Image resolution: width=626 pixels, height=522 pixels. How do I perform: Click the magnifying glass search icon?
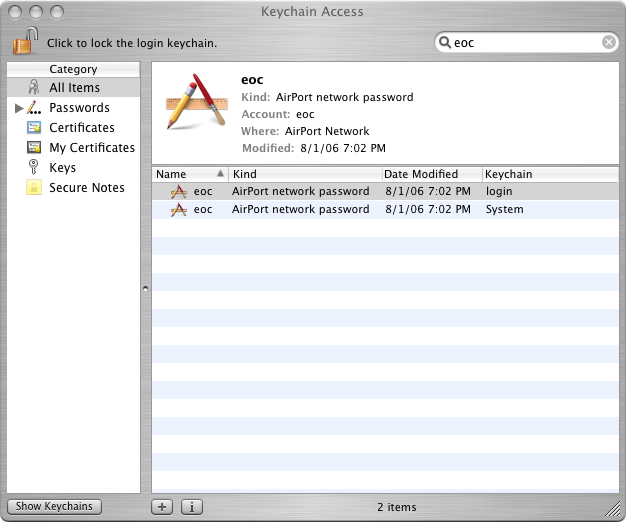(x=444, y=42)
